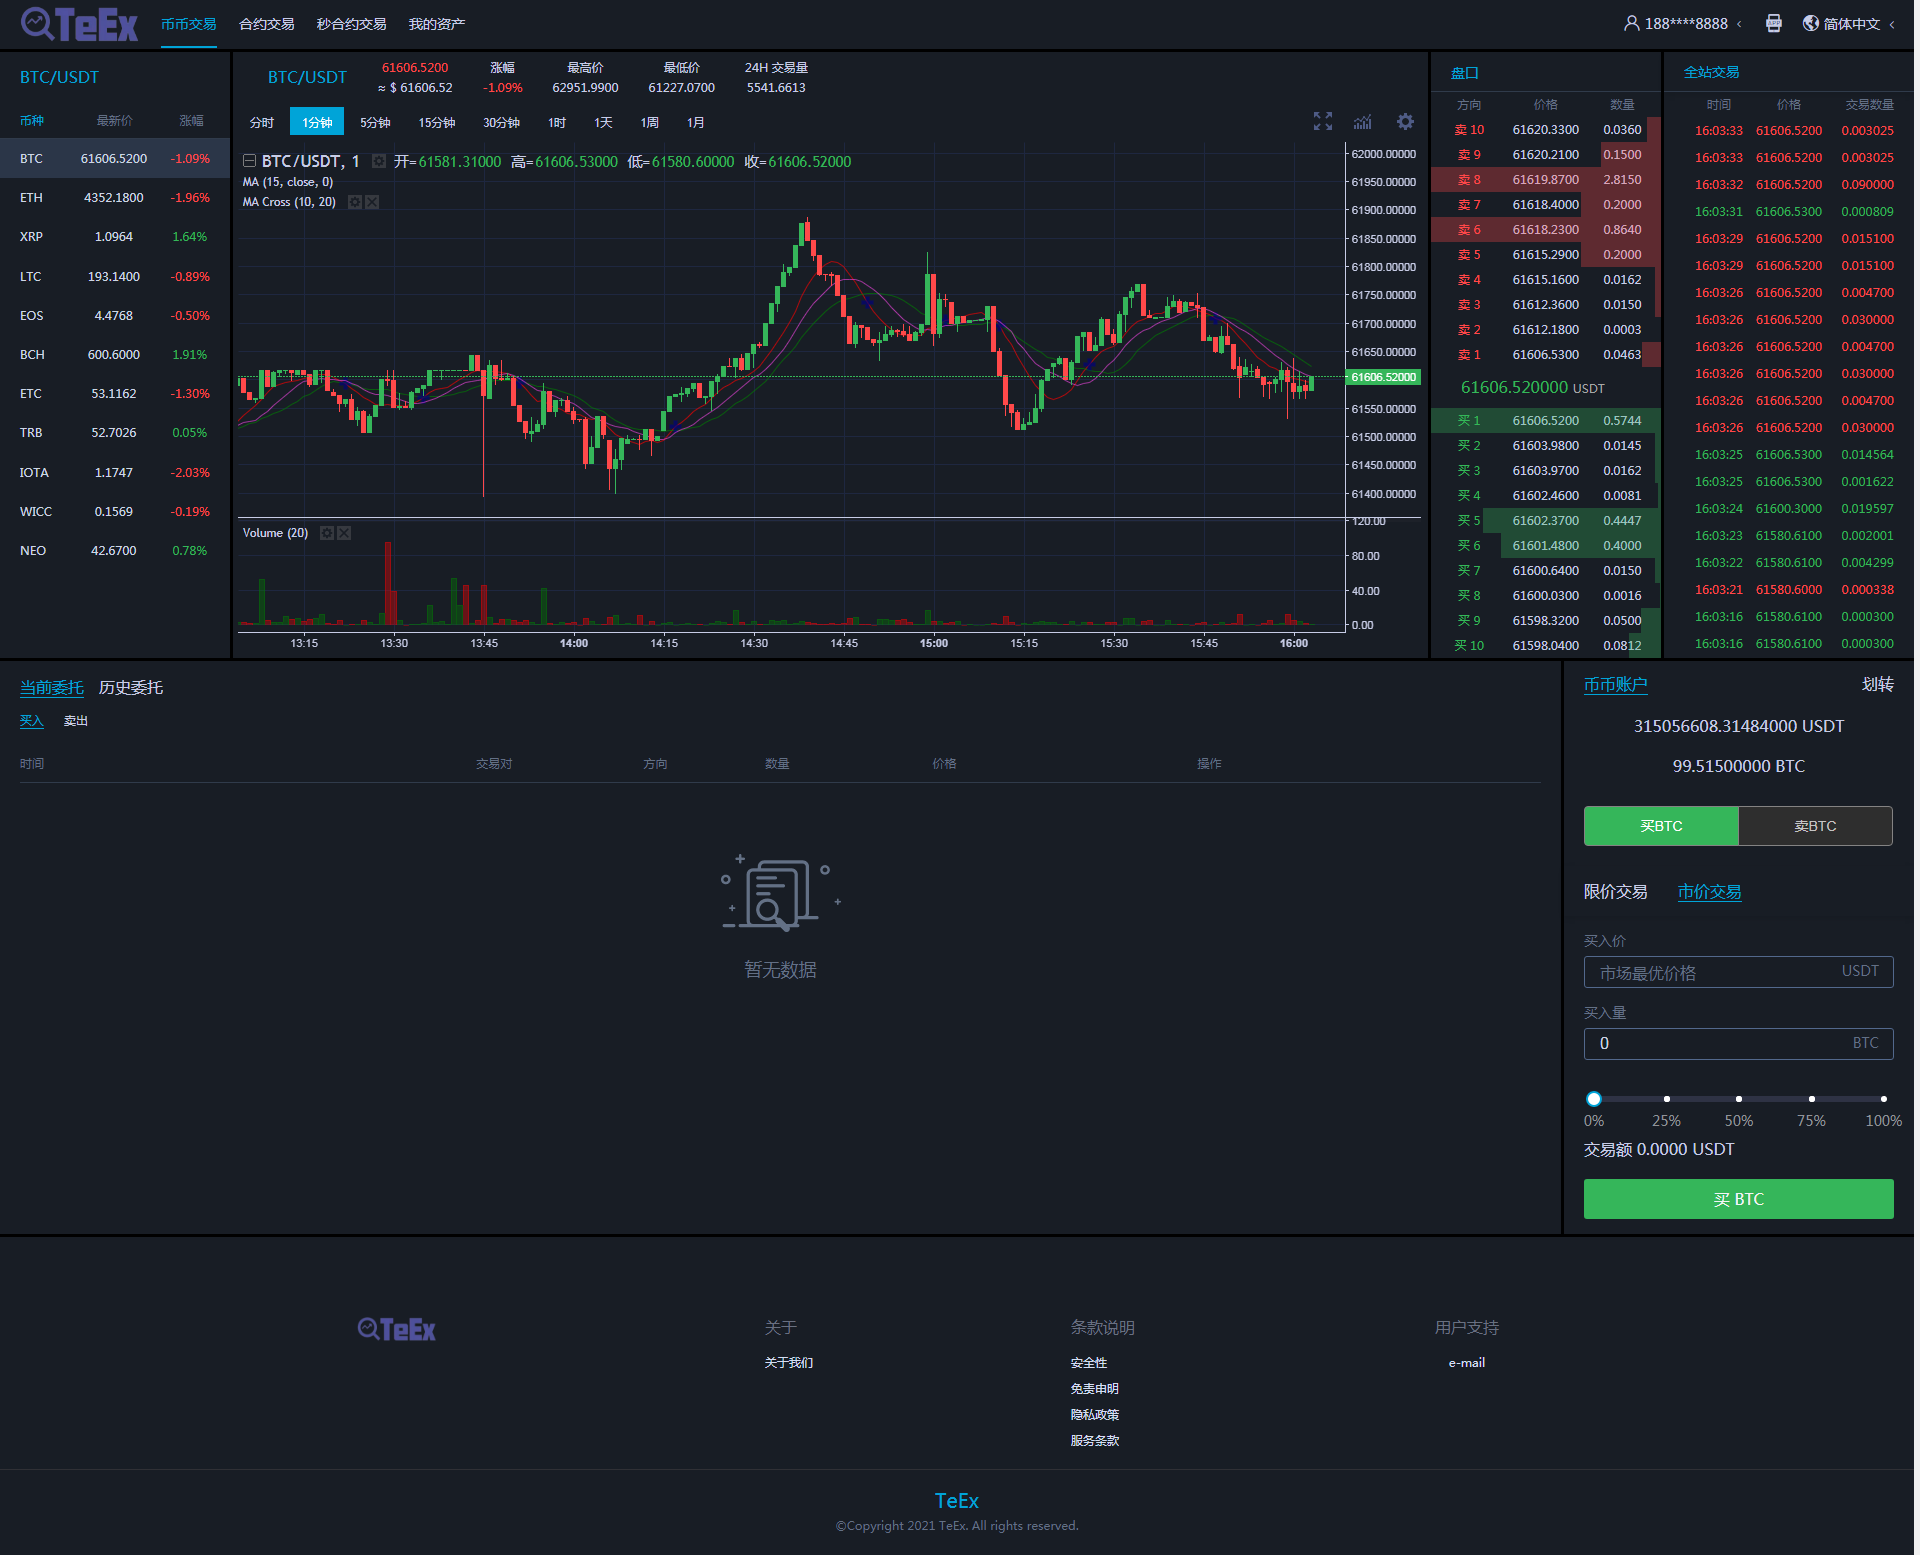Select 限价交易 order type
The height and width of the screenshot is (1555, 1920).
[x=1615, y=892]
